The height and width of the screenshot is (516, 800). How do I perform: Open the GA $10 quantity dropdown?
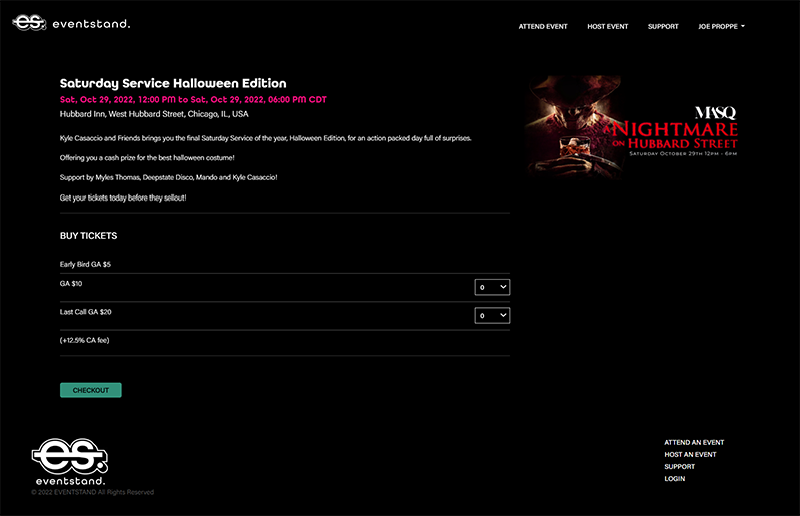coord(492,287)
